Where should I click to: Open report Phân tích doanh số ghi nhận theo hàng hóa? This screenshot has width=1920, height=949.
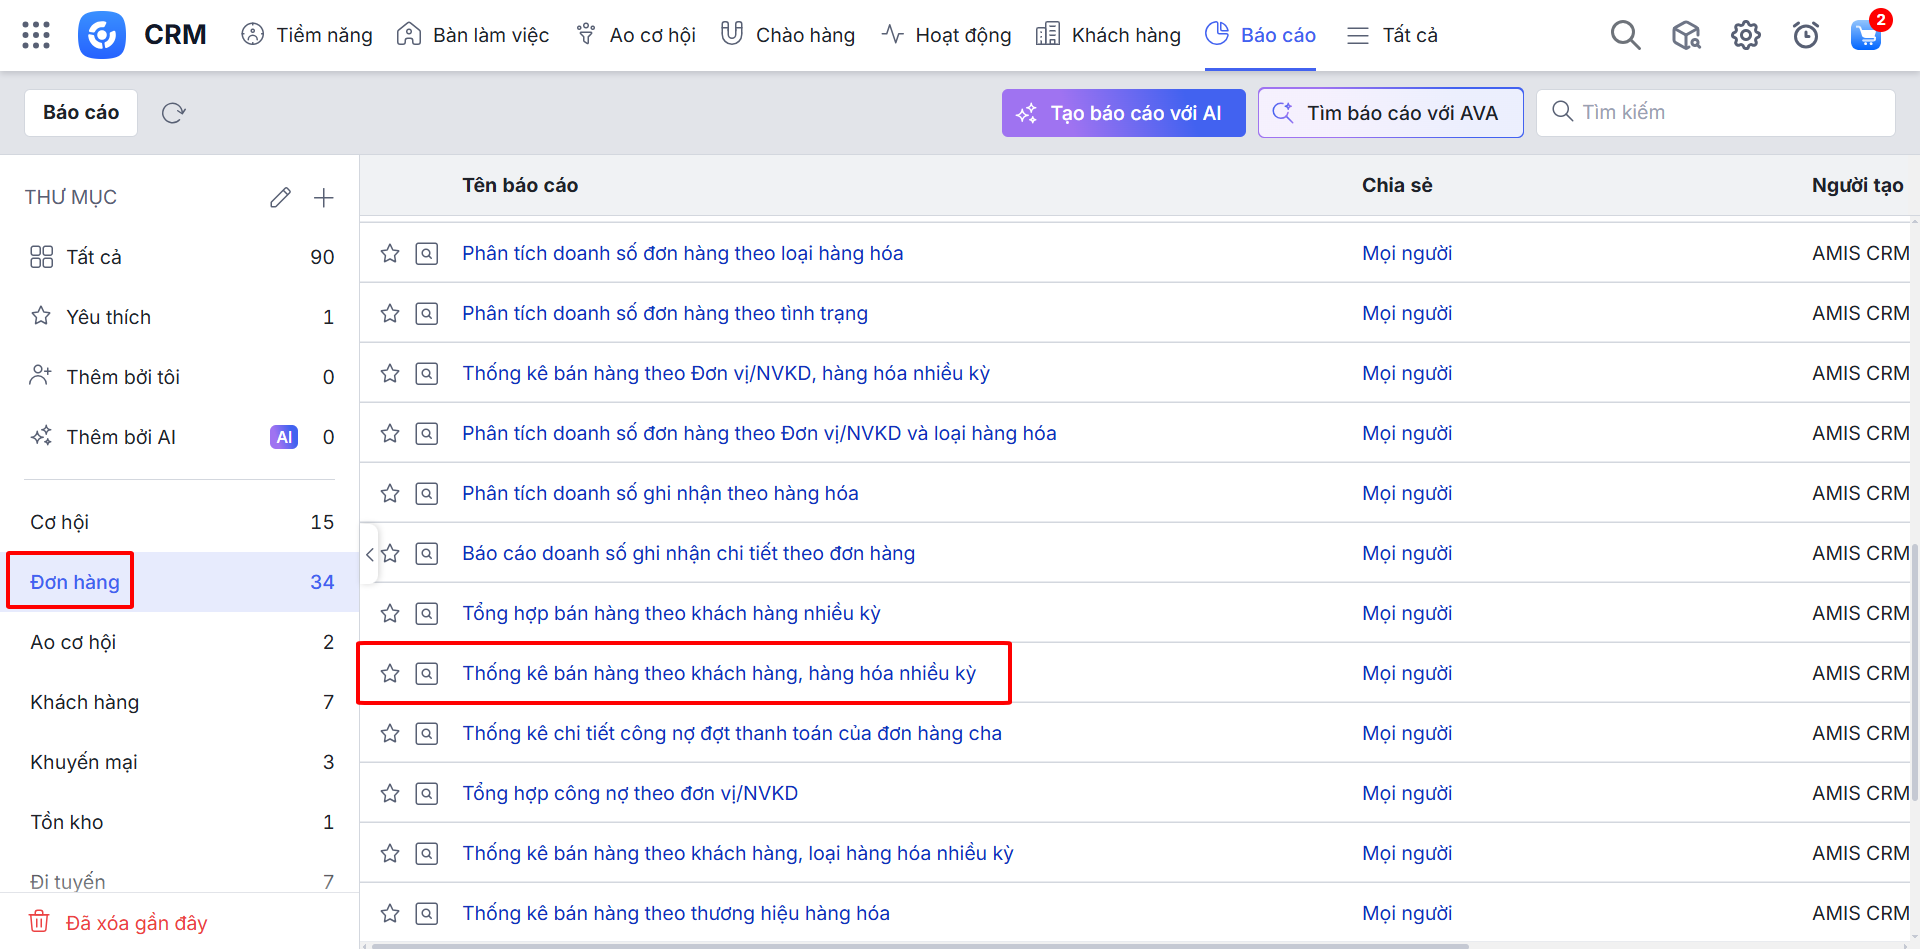tap(660, 494)
